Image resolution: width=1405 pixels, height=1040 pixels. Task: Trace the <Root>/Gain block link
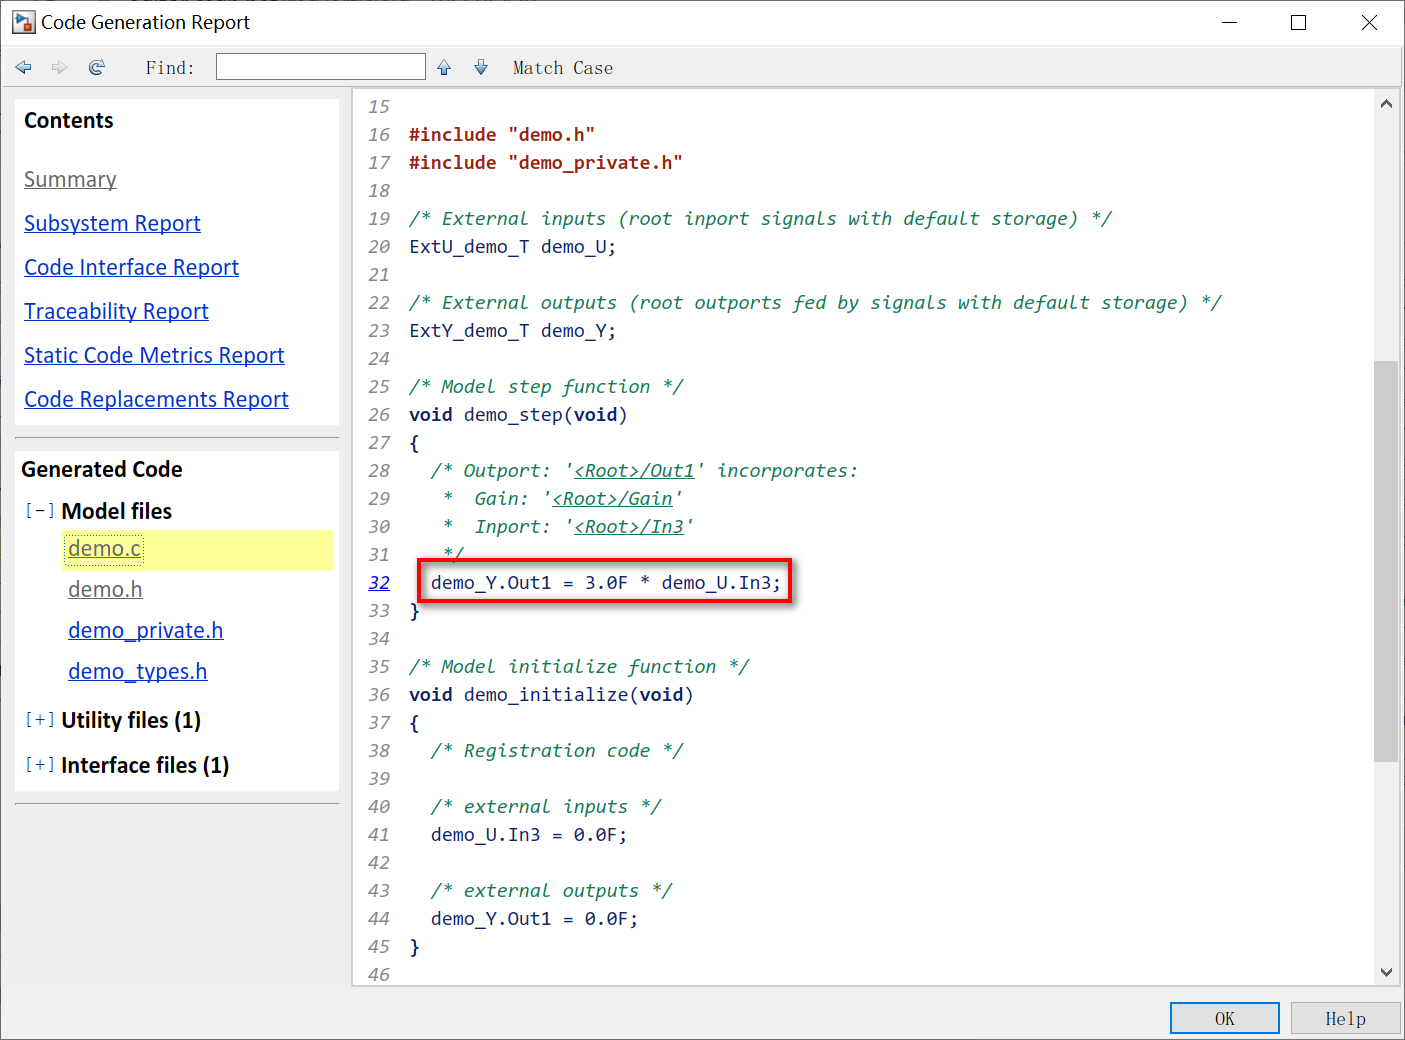click(612, 498)
